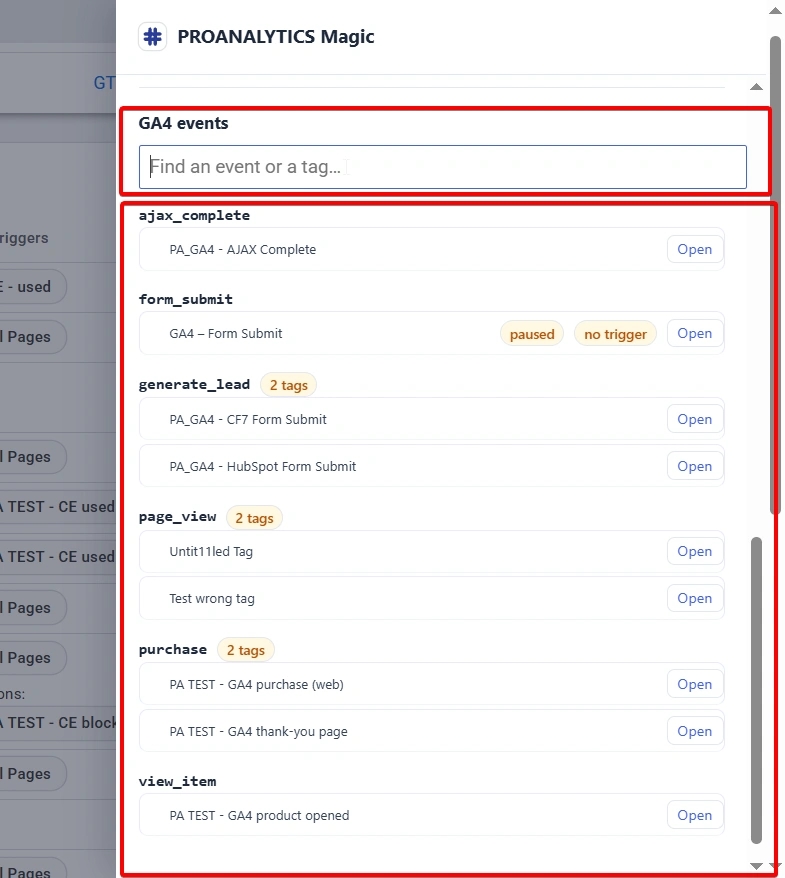This screenshot has width=785, height=878.
Task: Open the Test wrong tag entry
Action: pyautogui.click(x=694, y=599)
